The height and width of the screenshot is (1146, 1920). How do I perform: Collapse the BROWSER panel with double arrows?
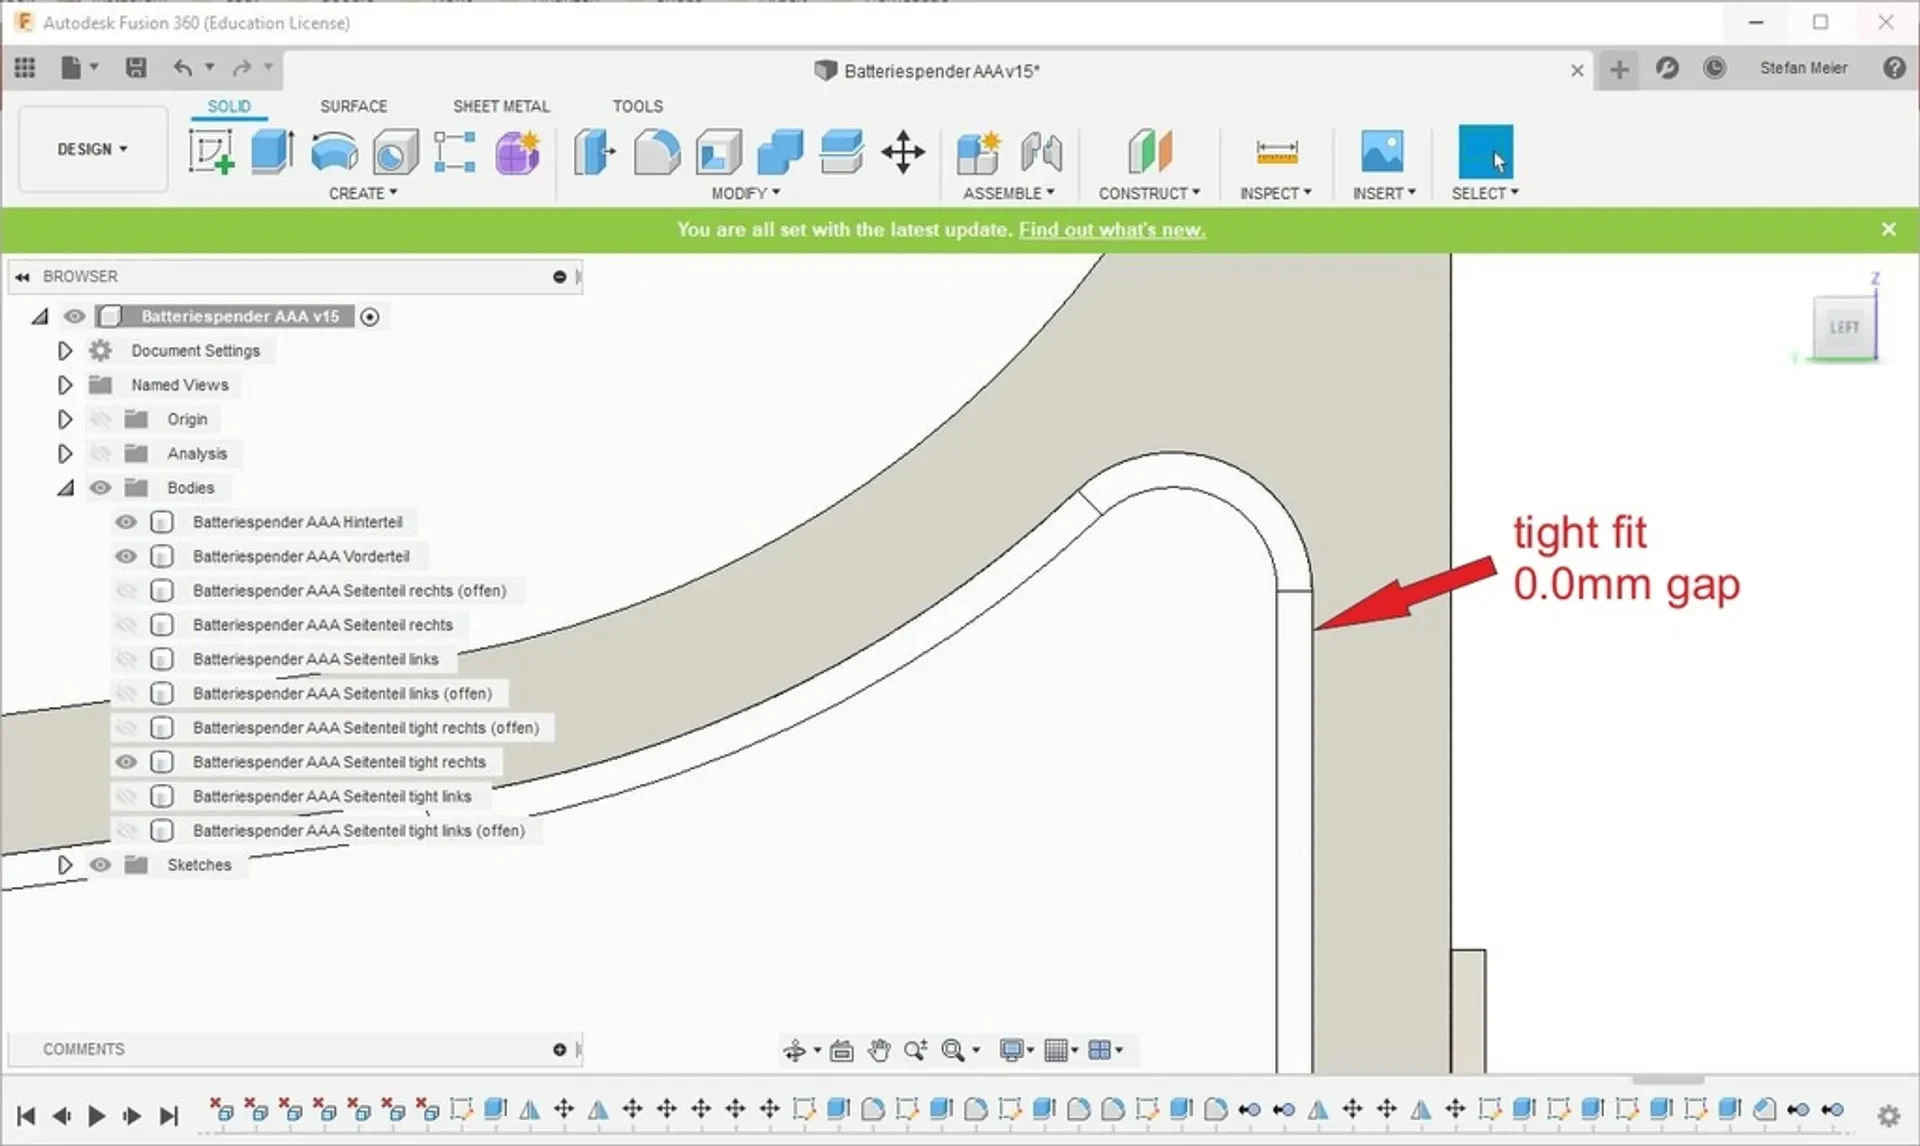(x=22, y=277)
